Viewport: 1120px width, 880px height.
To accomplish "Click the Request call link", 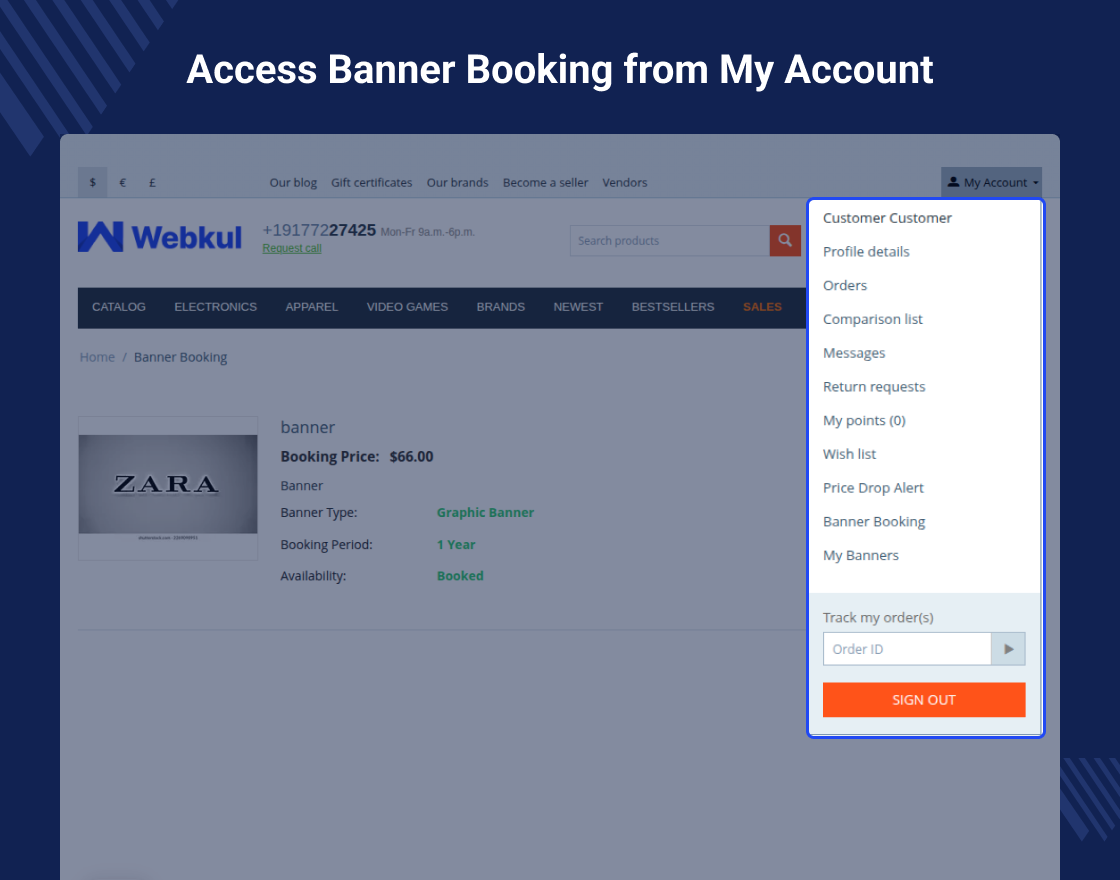I will click(292, 249).
